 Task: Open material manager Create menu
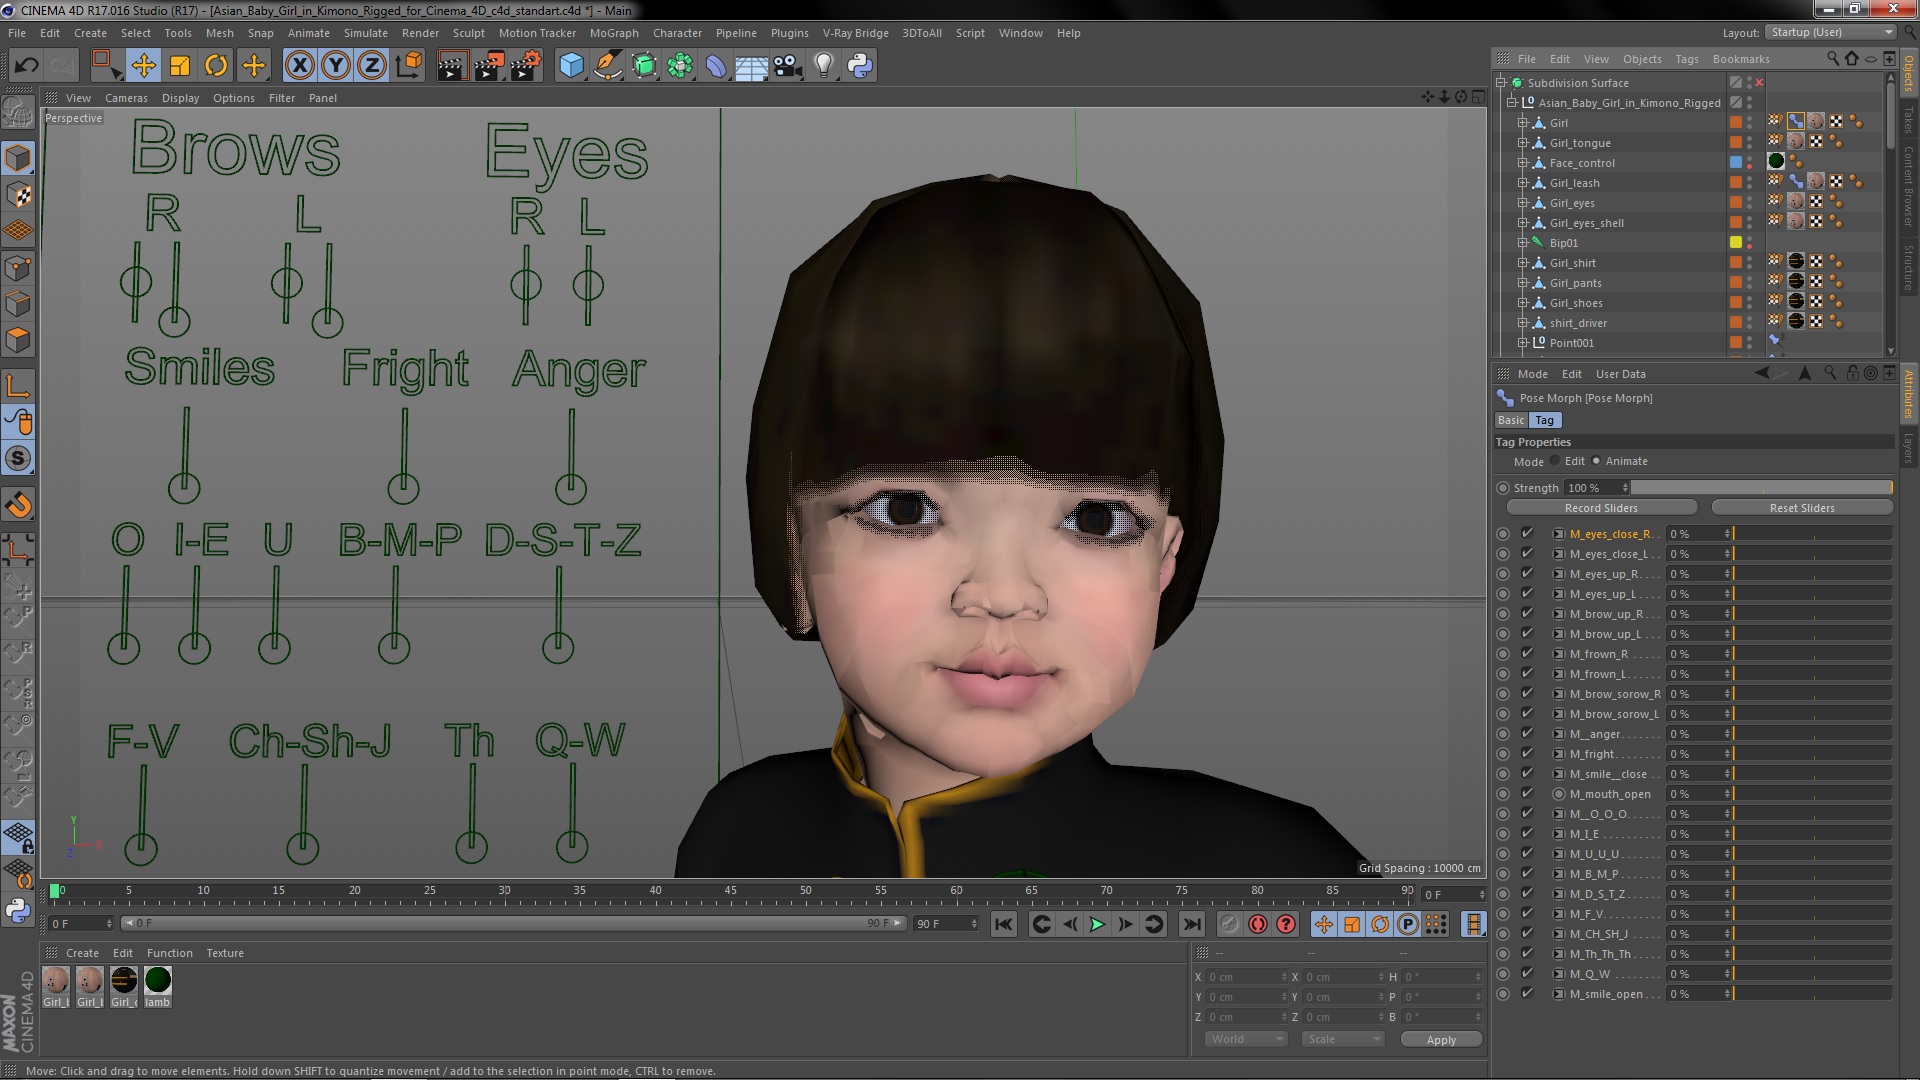coord(82,953)
